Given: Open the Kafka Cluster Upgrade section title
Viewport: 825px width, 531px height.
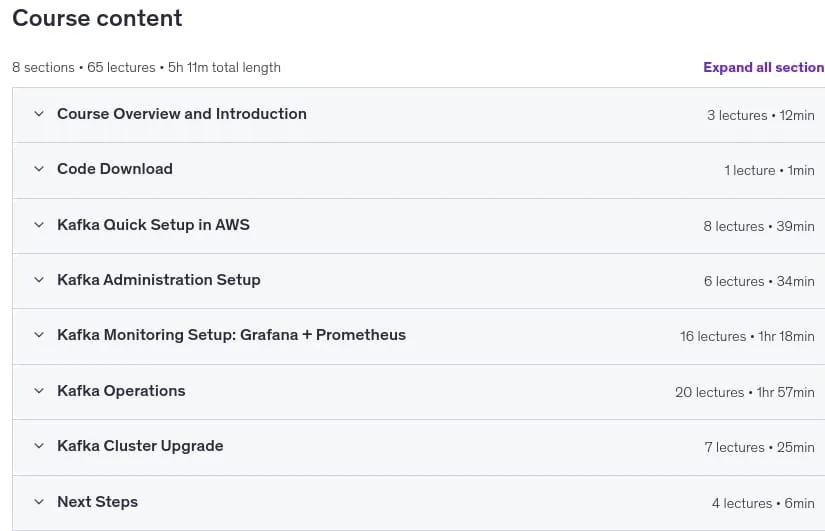Looking at the screenshot, I should 140,446.
